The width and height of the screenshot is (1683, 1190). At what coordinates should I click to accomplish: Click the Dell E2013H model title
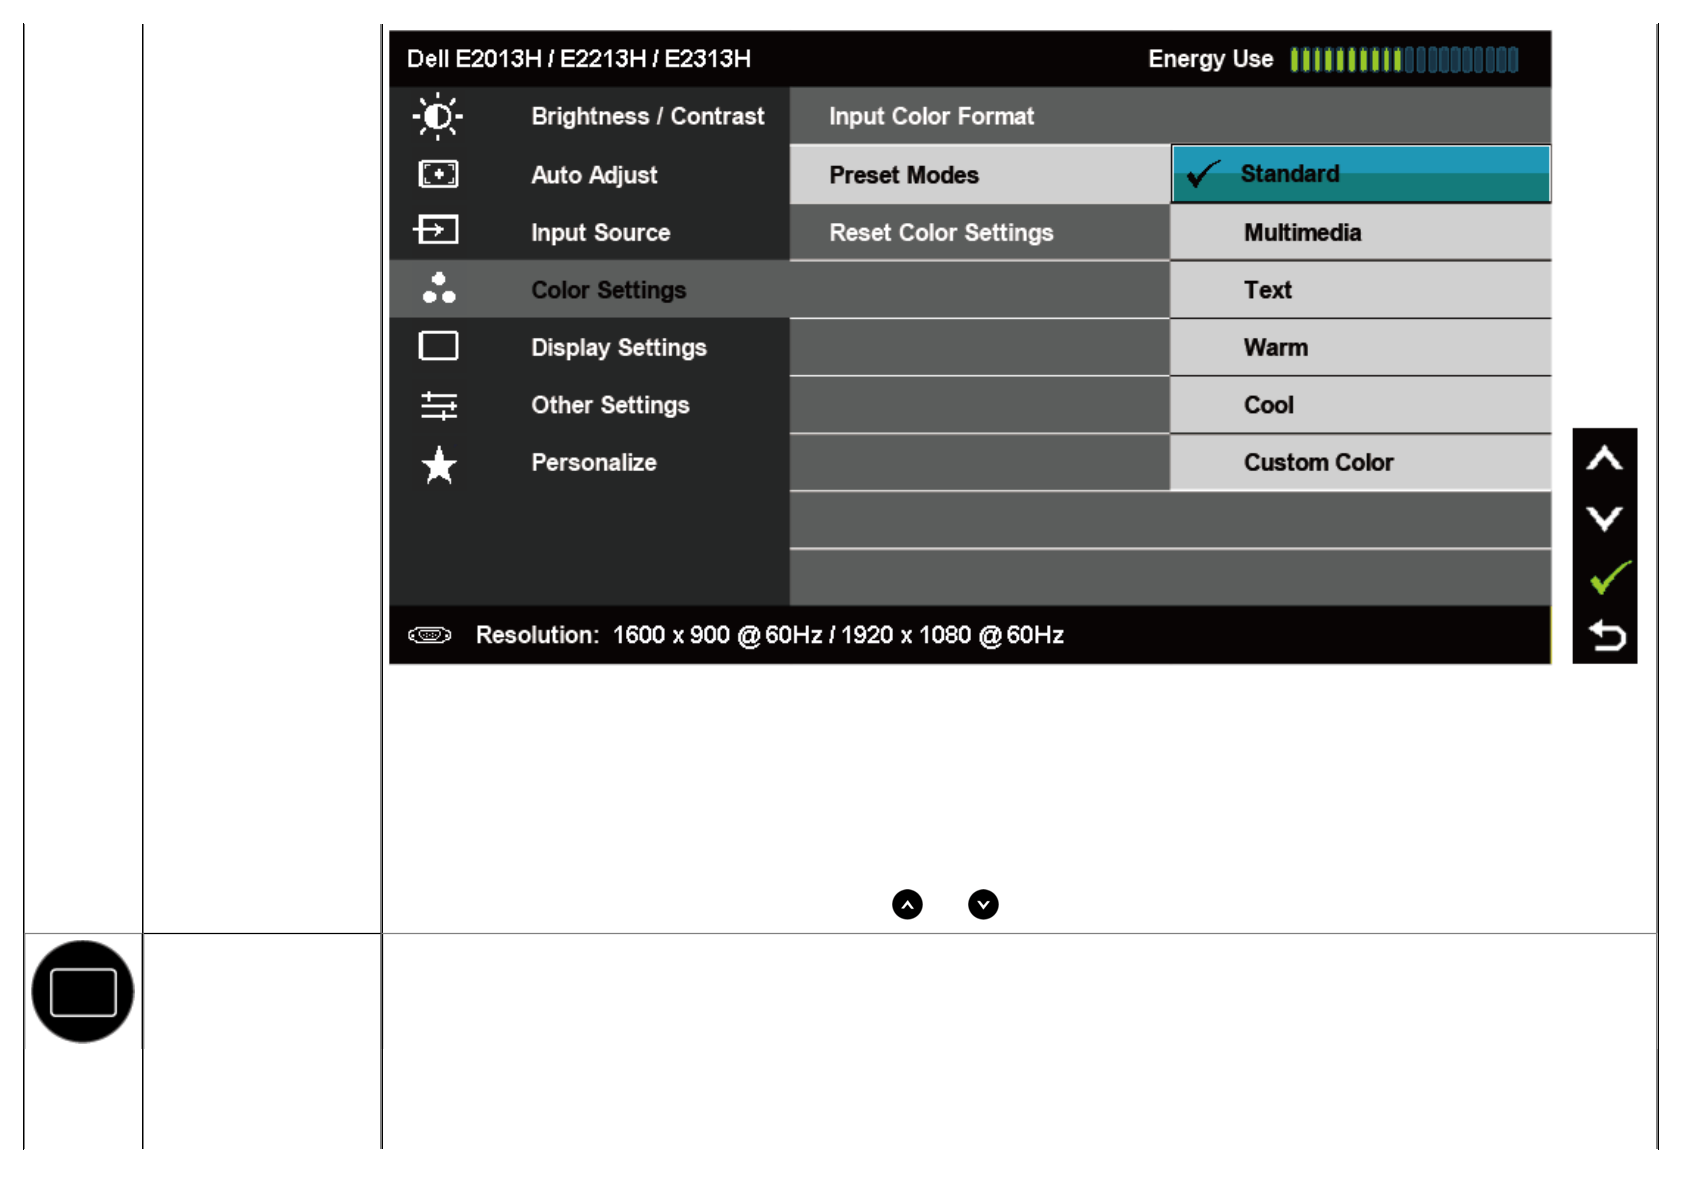coord(579,59)
